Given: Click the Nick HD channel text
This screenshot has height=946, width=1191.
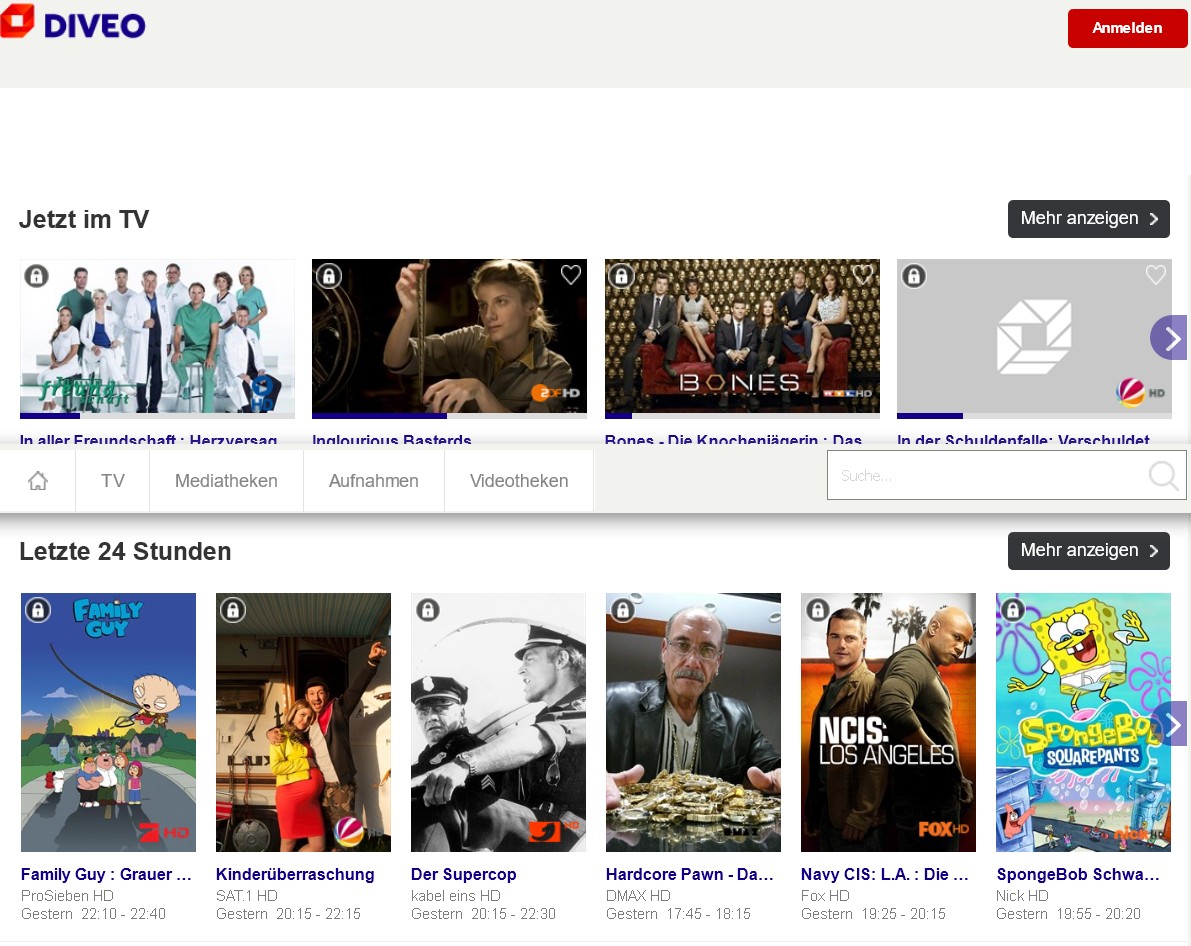Looking at the screenshot, I should [x=1022, y=896].
